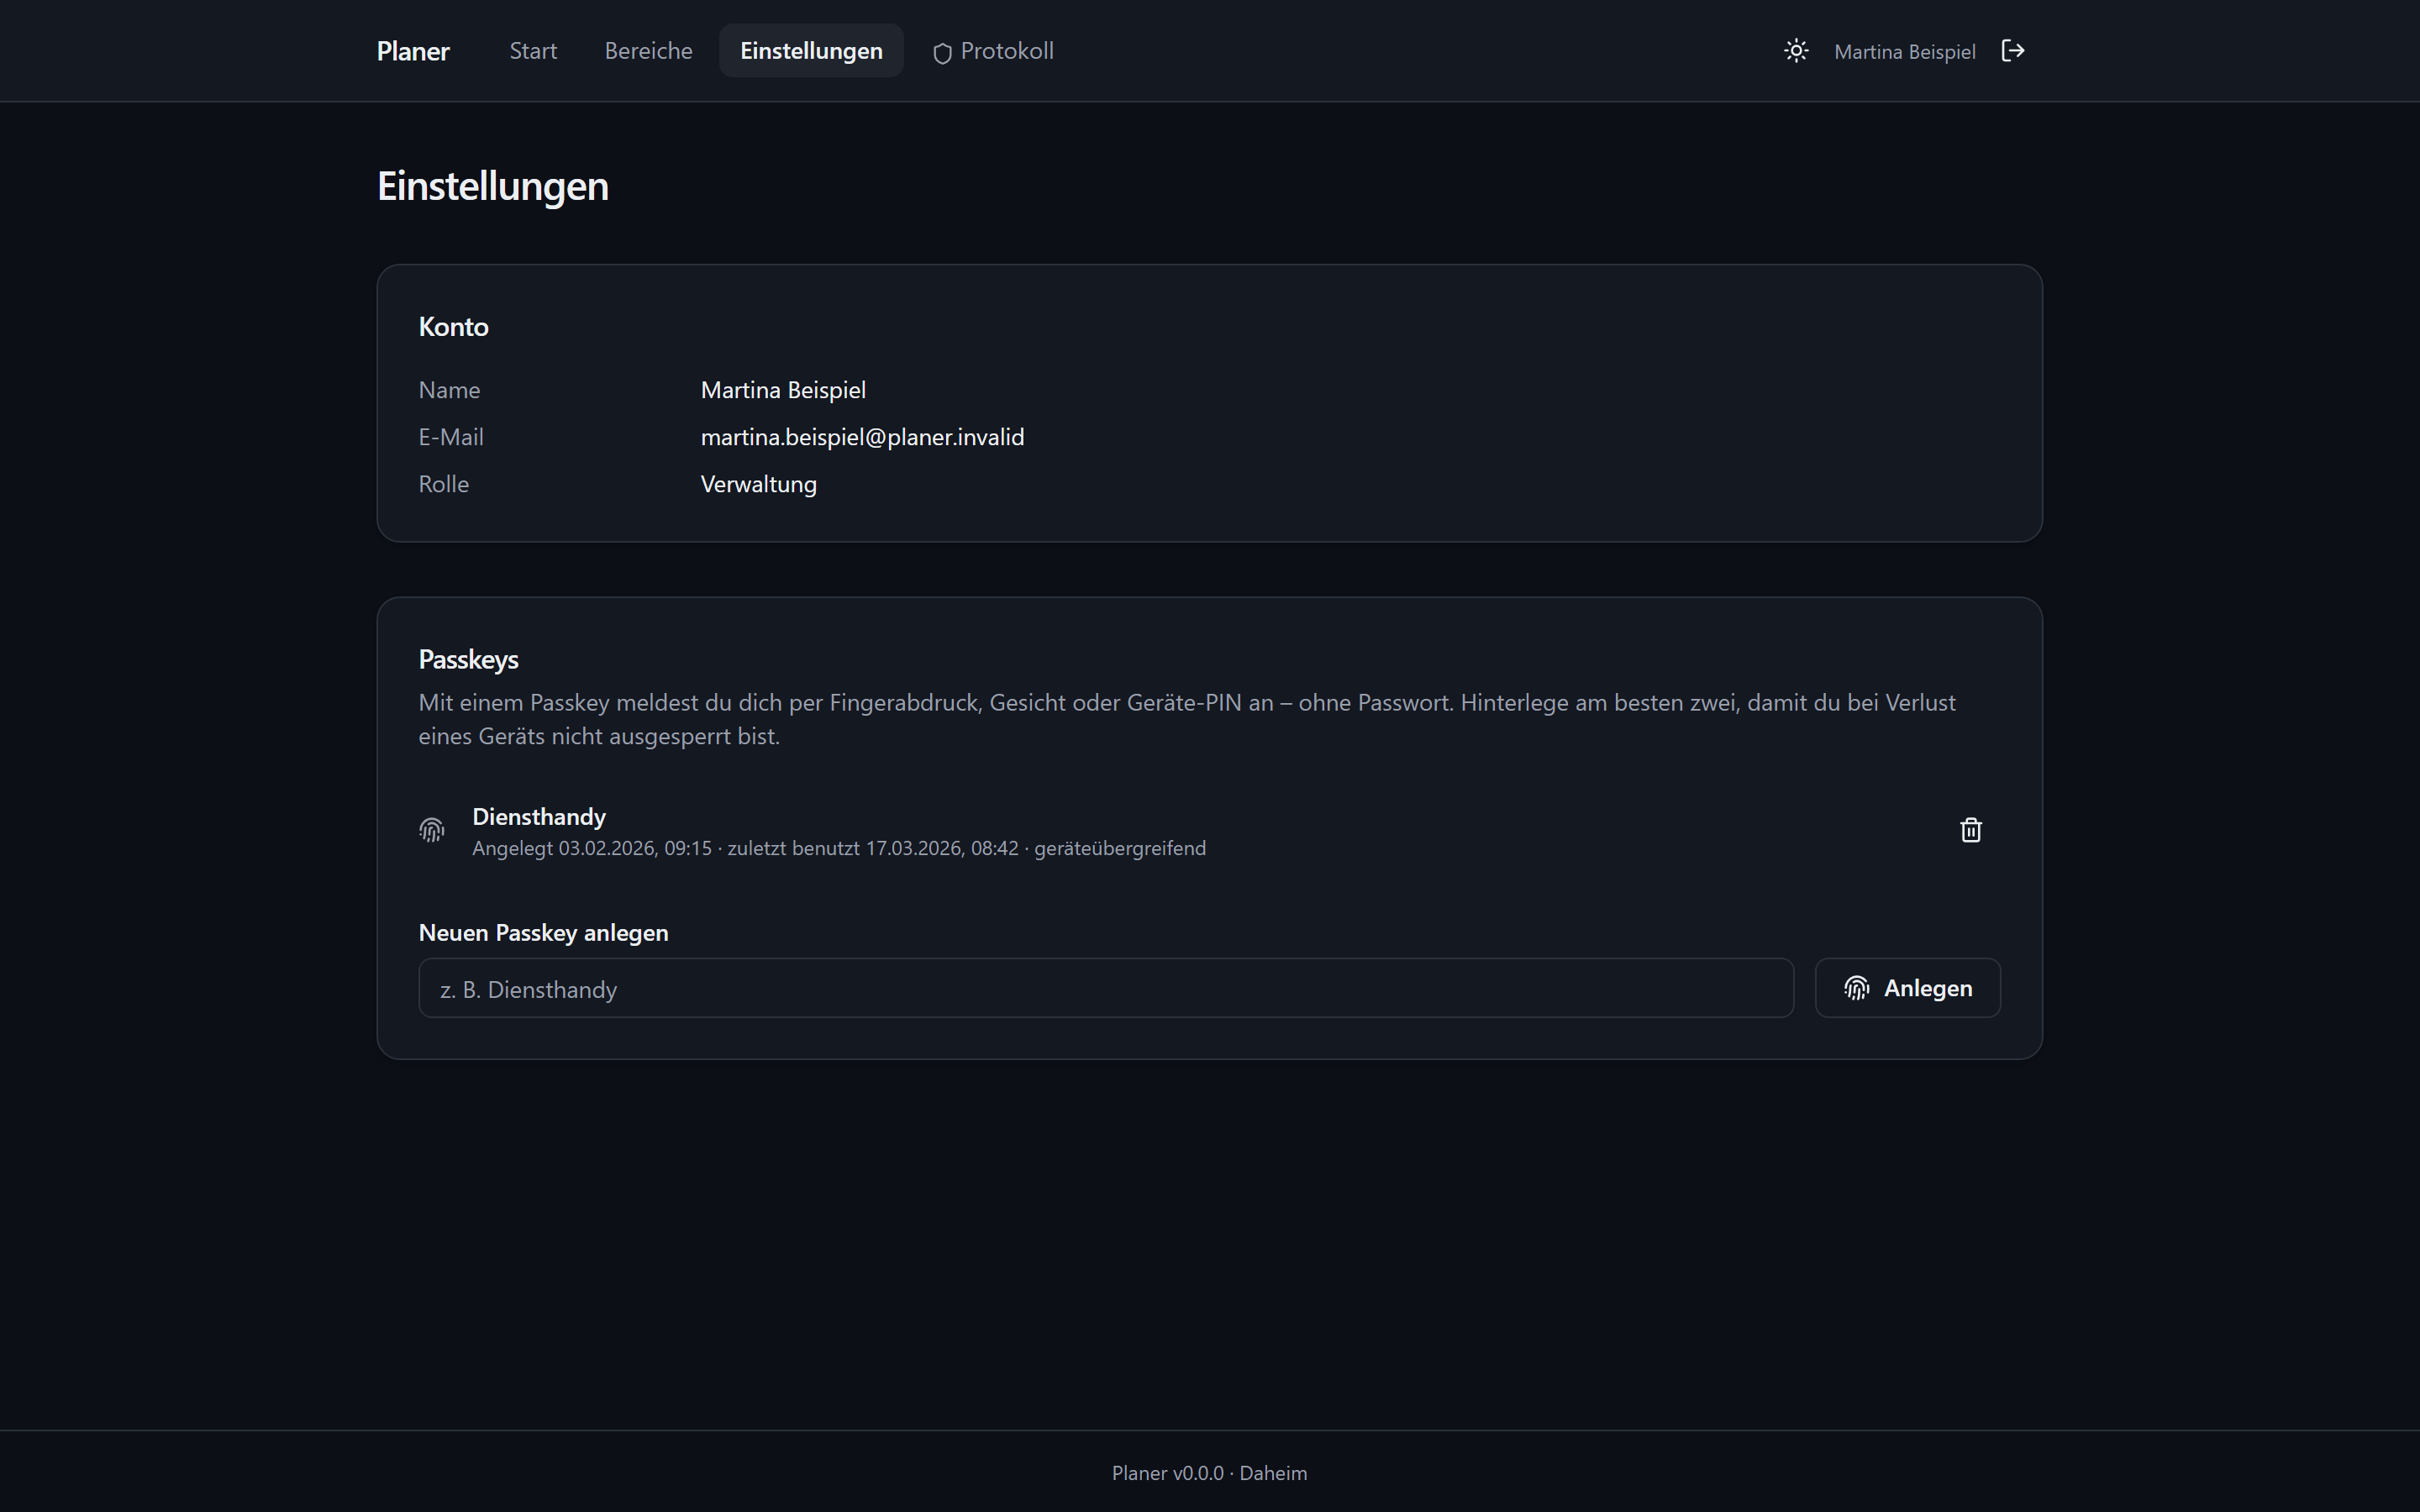The height and width of the screenshot is (1512, 2420).
Task: Go to the Bereiche tab
Action: point(648,51)
